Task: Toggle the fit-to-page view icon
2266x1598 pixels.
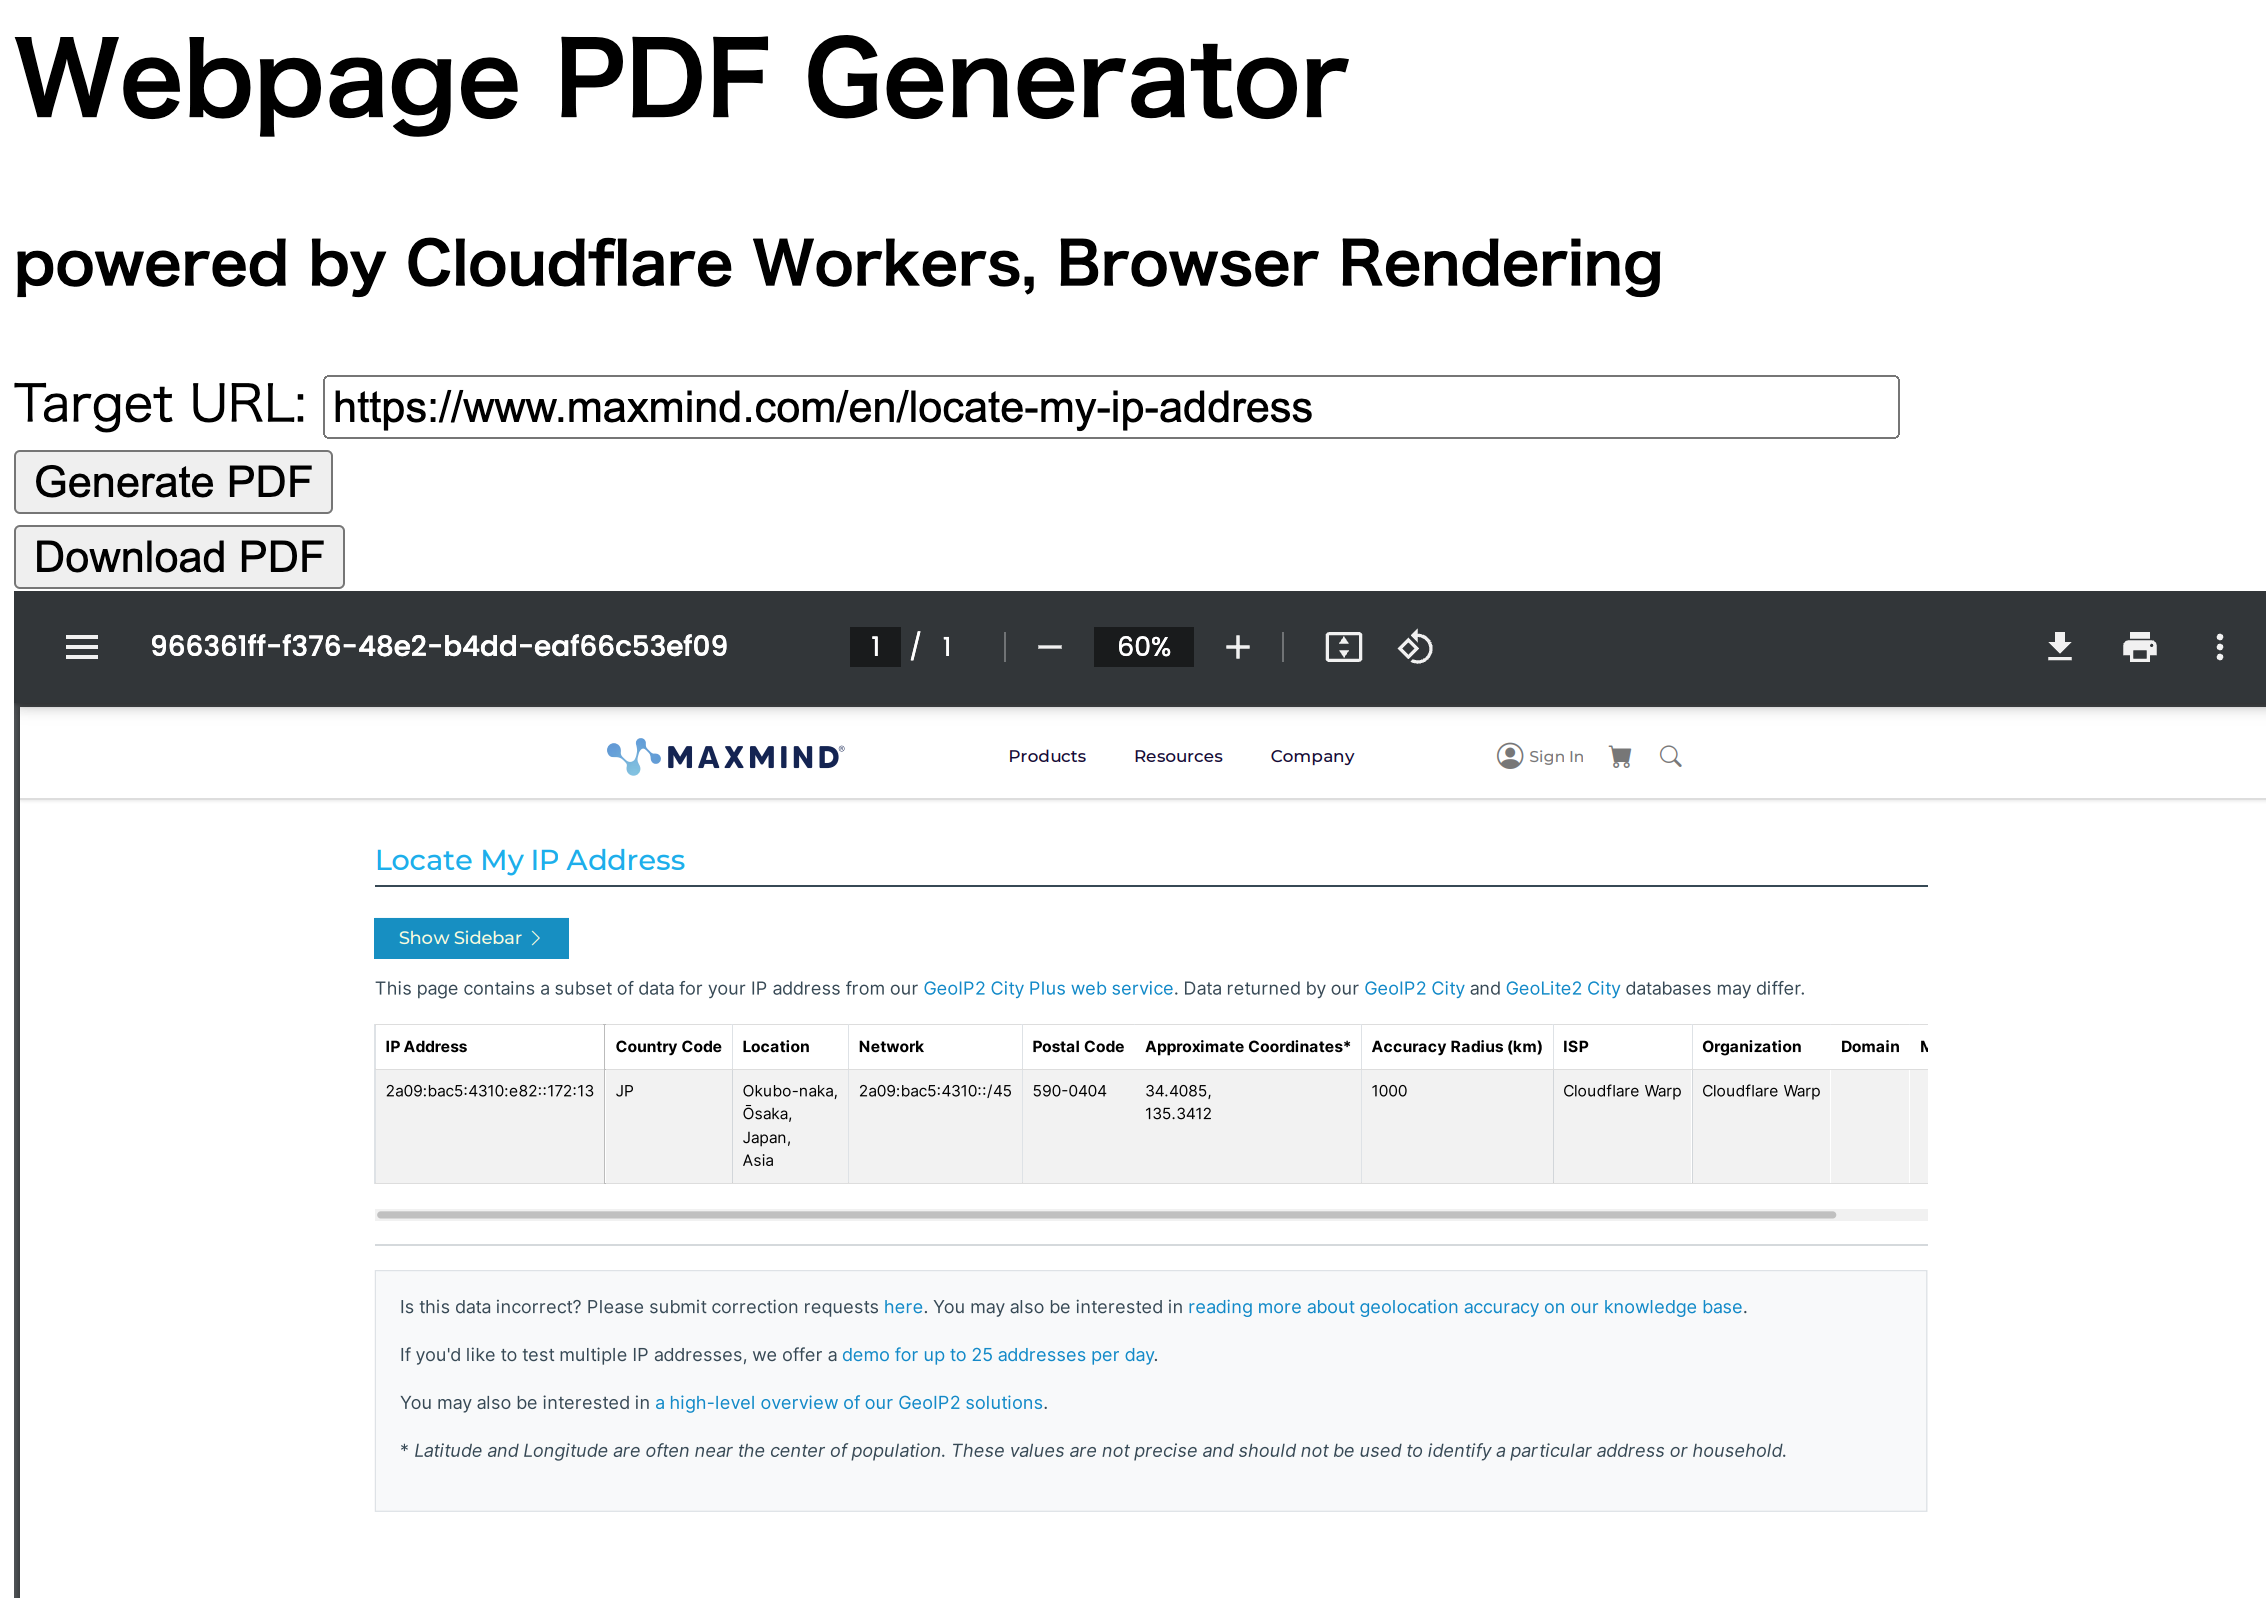Action: click(1344, 647)
